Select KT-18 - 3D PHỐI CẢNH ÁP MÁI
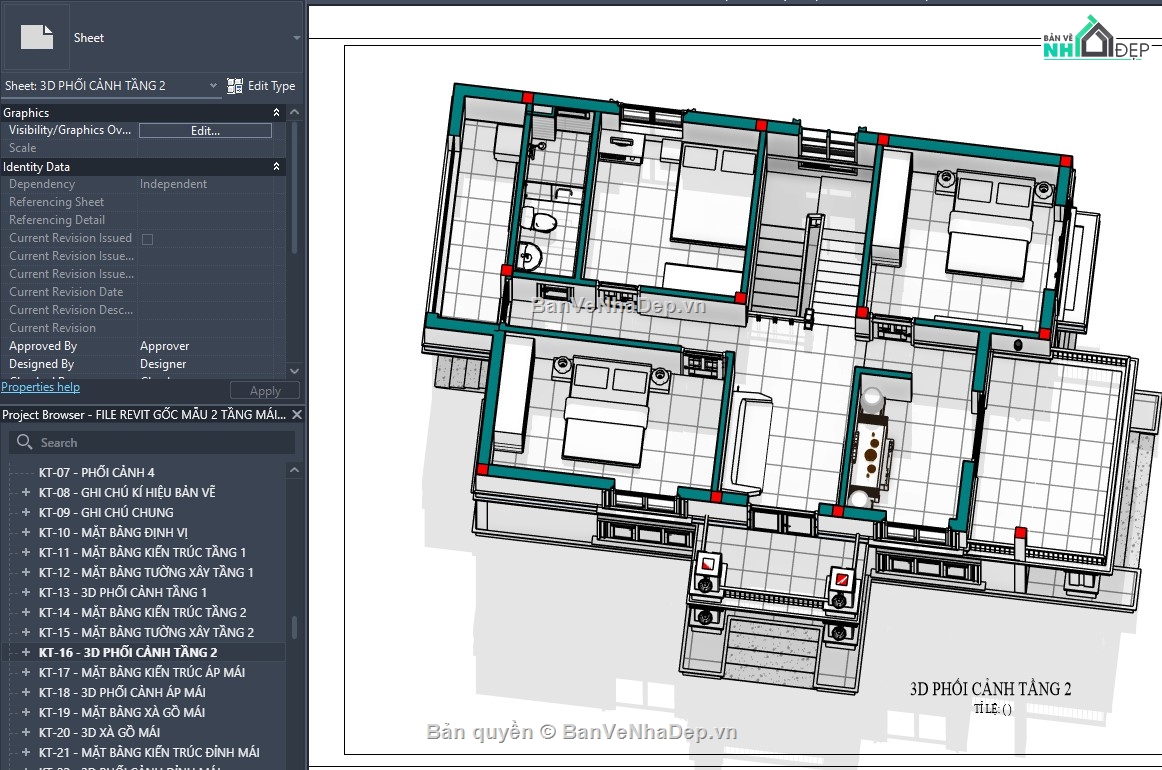This screenshot has width=1162, height=770. [x=122, y=692]
